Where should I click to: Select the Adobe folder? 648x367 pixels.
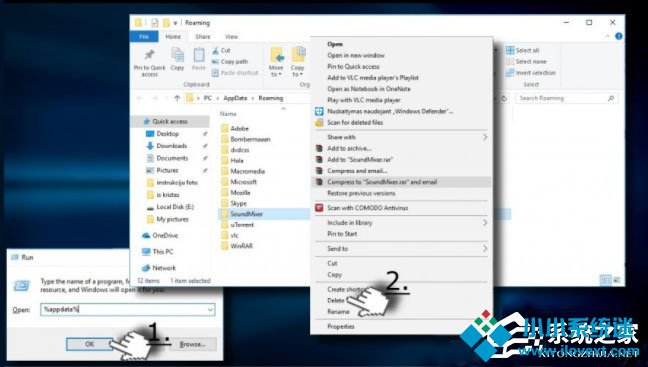click(235, 129)
